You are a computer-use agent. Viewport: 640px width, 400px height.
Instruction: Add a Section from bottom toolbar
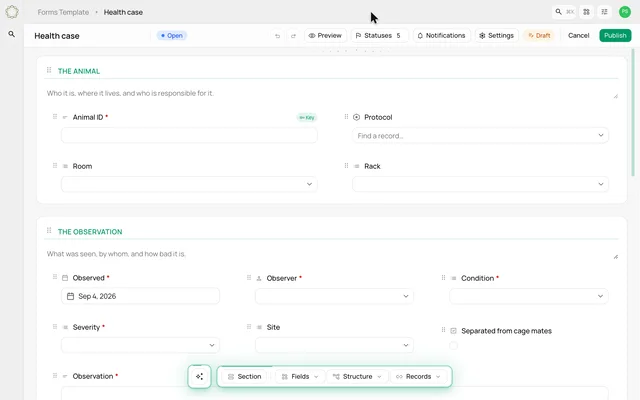tap(244, 376)
